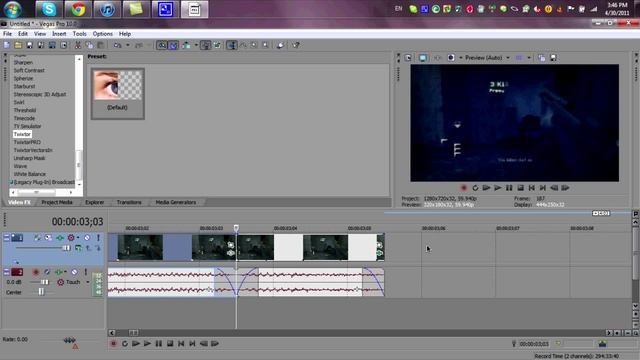This screenshot has width=640, height=360.
Task: Invert phase on audio track 2
Action: 47,272
